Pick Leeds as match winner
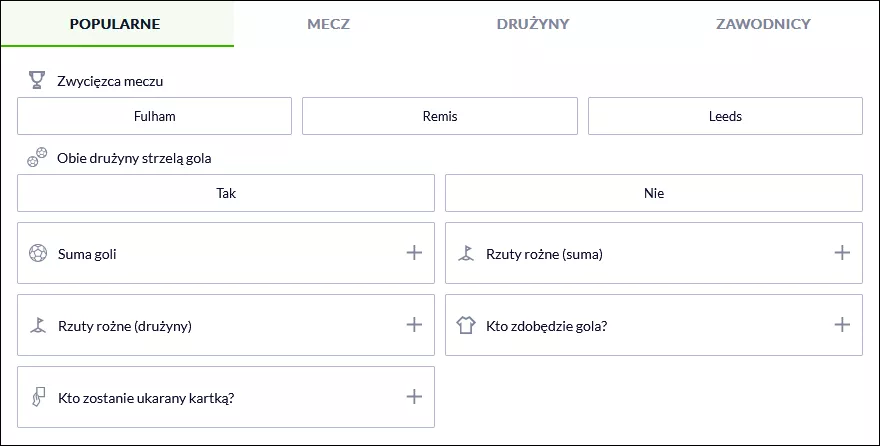The image size is (880, 446). pos(725,116)
